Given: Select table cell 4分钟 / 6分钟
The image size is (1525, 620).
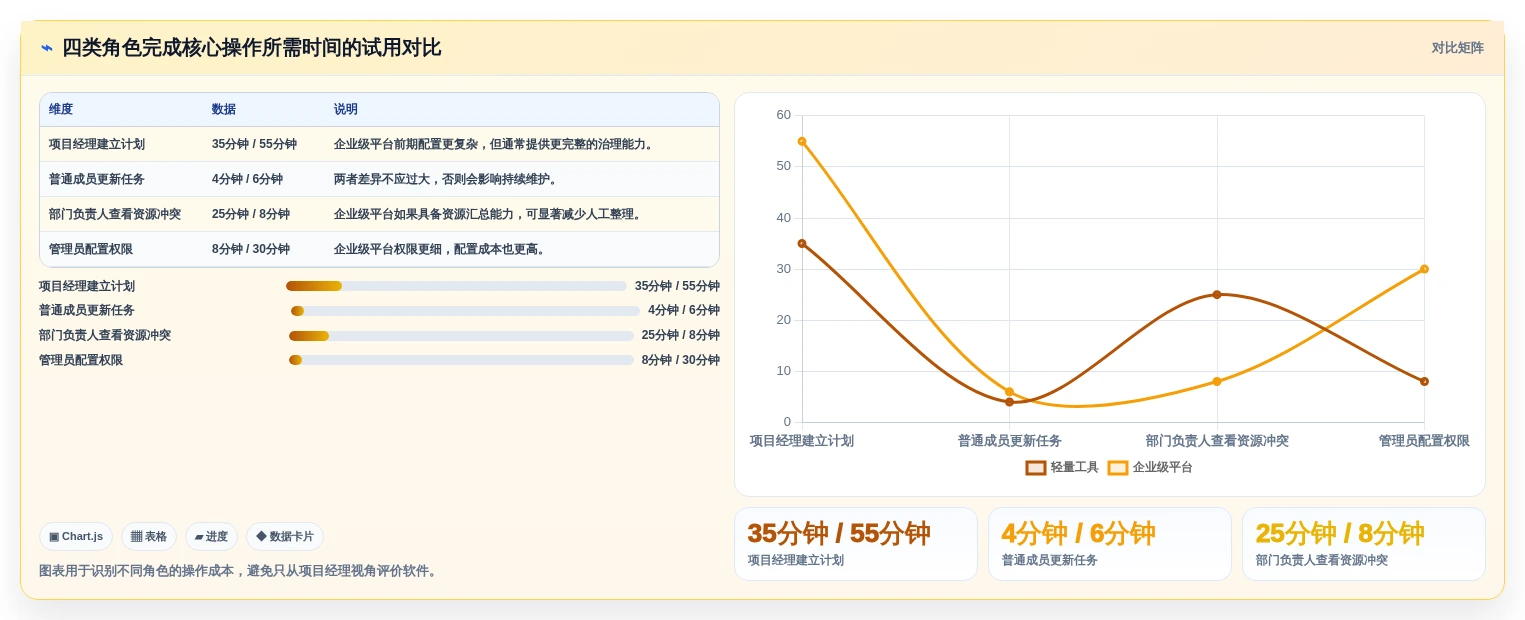Looking at the screenshot, I should tap(247, 179).
